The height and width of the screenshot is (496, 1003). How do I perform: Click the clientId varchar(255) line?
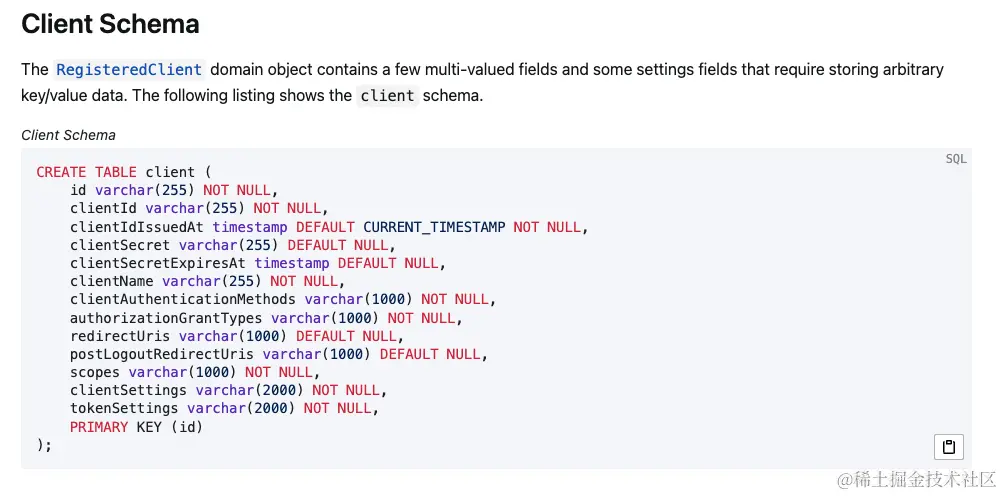coord(196,208)
